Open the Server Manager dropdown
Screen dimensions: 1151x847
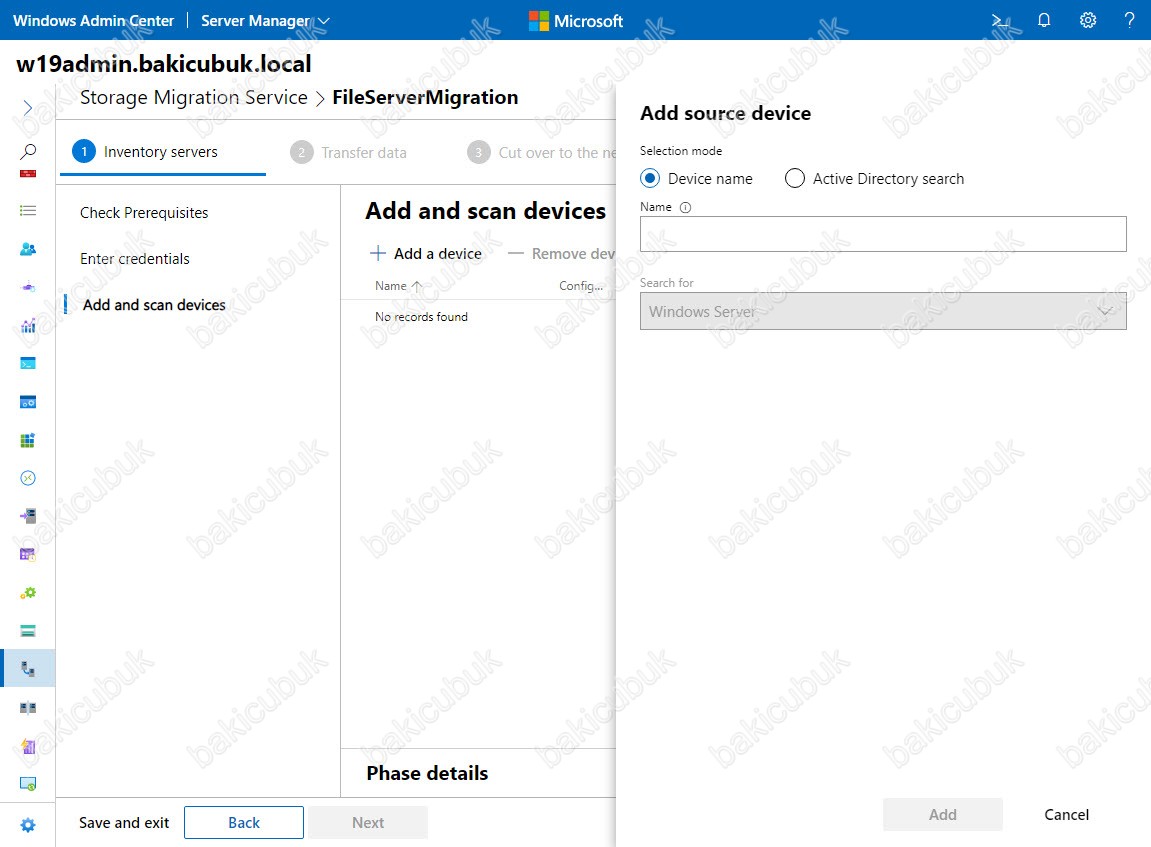tap(265, 21)
